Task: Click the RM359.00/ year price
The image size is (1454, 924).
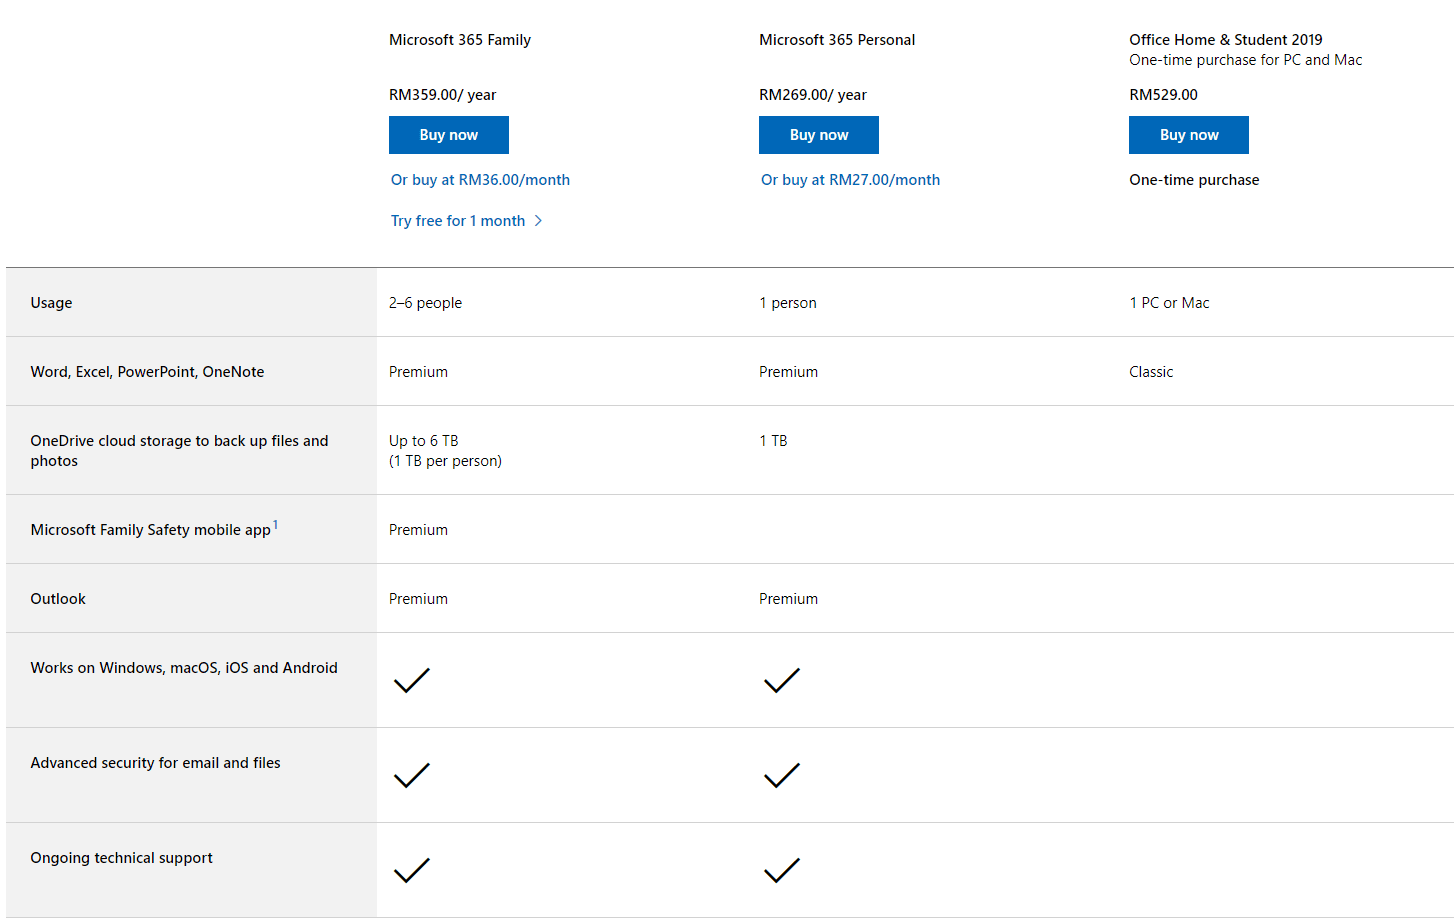Action: 442,95
